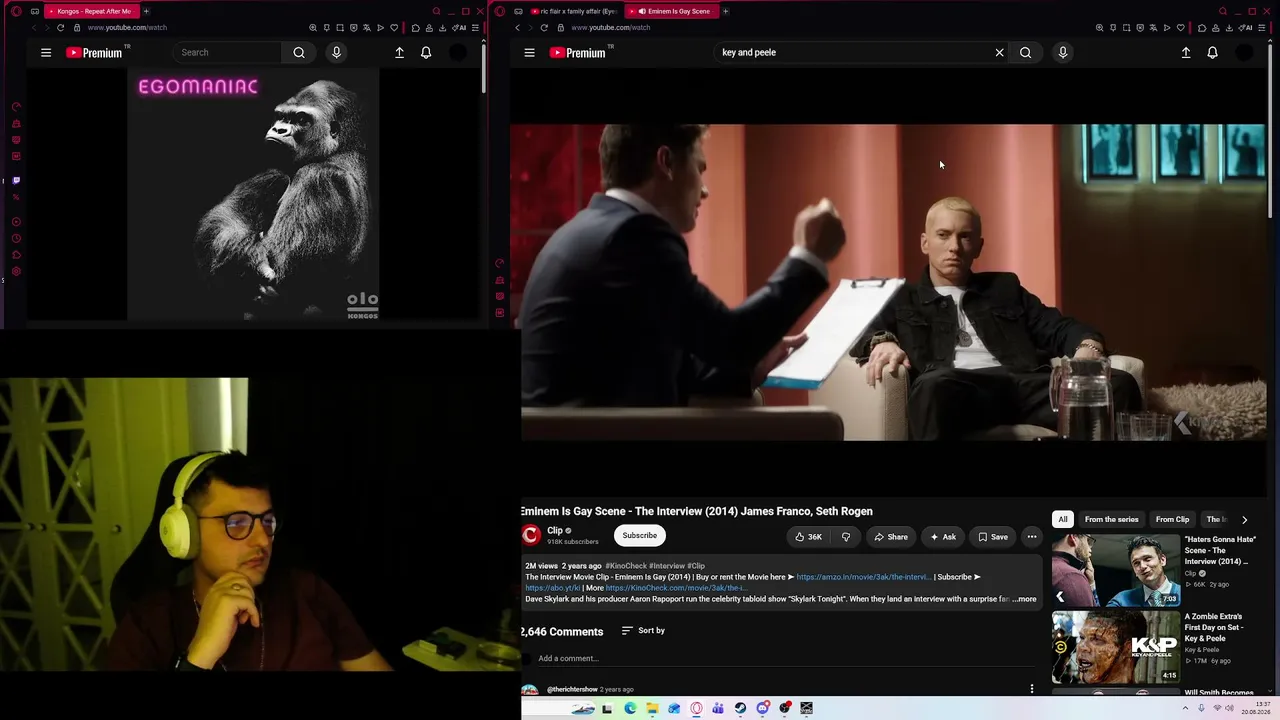Switch to 'ric flair x family affair' tab
The width and height of the screenshot is (1280, 720).
coord(573,11)
